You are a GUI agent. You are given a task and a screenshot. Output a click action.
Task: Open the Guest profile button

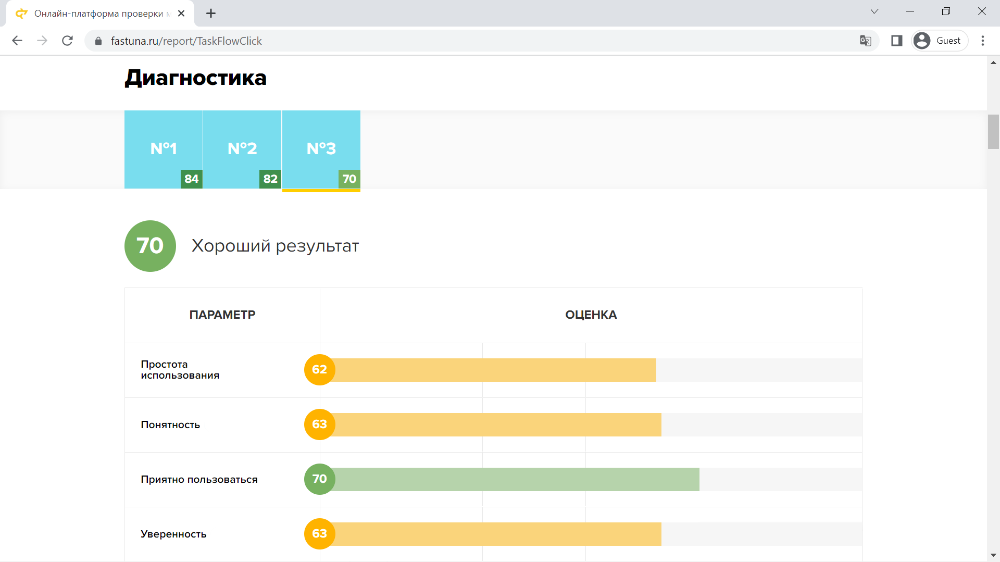point(938,41)
